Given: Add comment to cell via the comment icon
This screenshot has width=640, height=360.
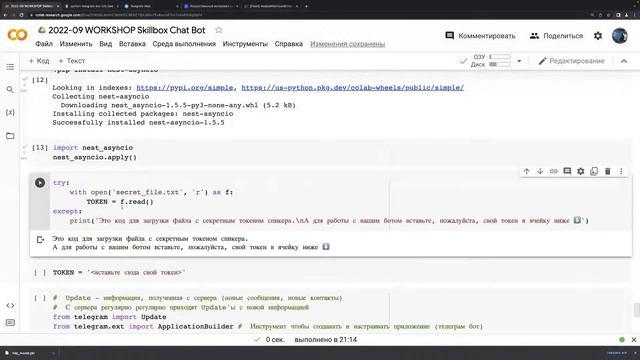Looking at the screenshot, I should pos(567,171).
